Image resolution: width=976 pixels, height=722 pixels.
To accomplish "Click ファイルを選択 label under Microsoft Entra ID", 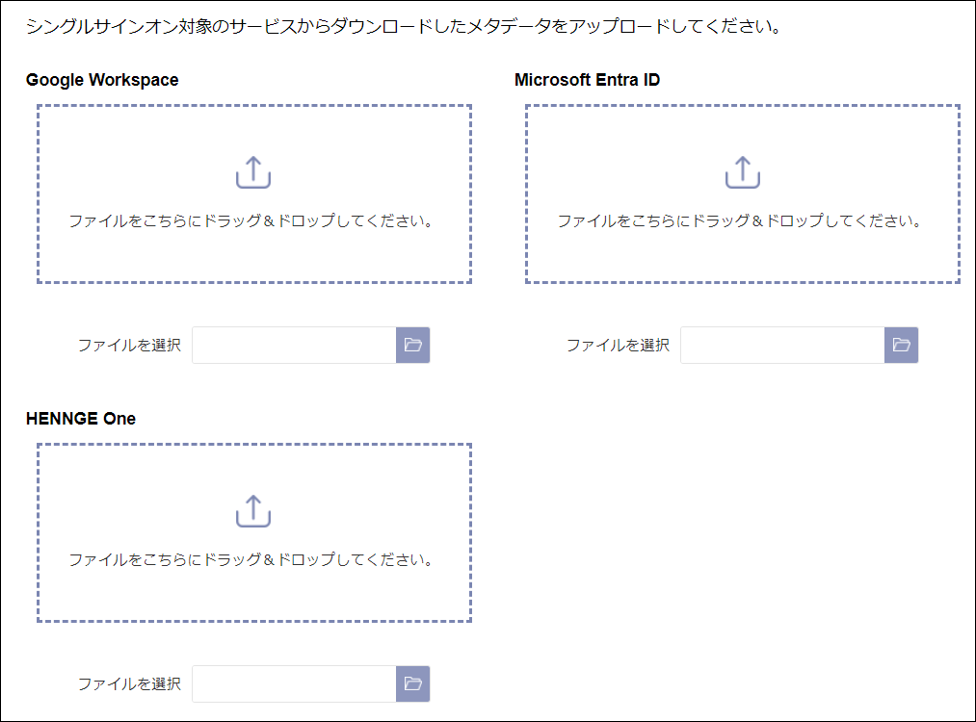I will (x=618, y=345).
